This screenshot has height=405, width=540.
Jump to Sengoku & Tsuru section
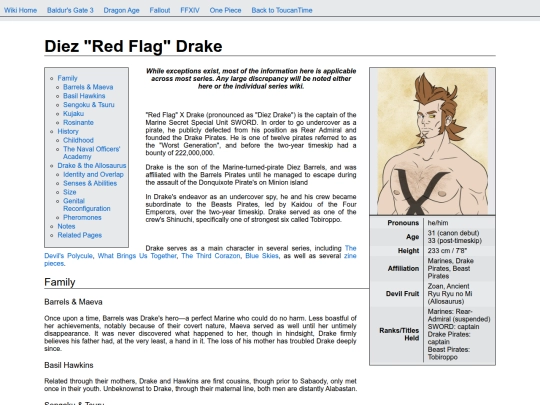(x=89, y=105)
